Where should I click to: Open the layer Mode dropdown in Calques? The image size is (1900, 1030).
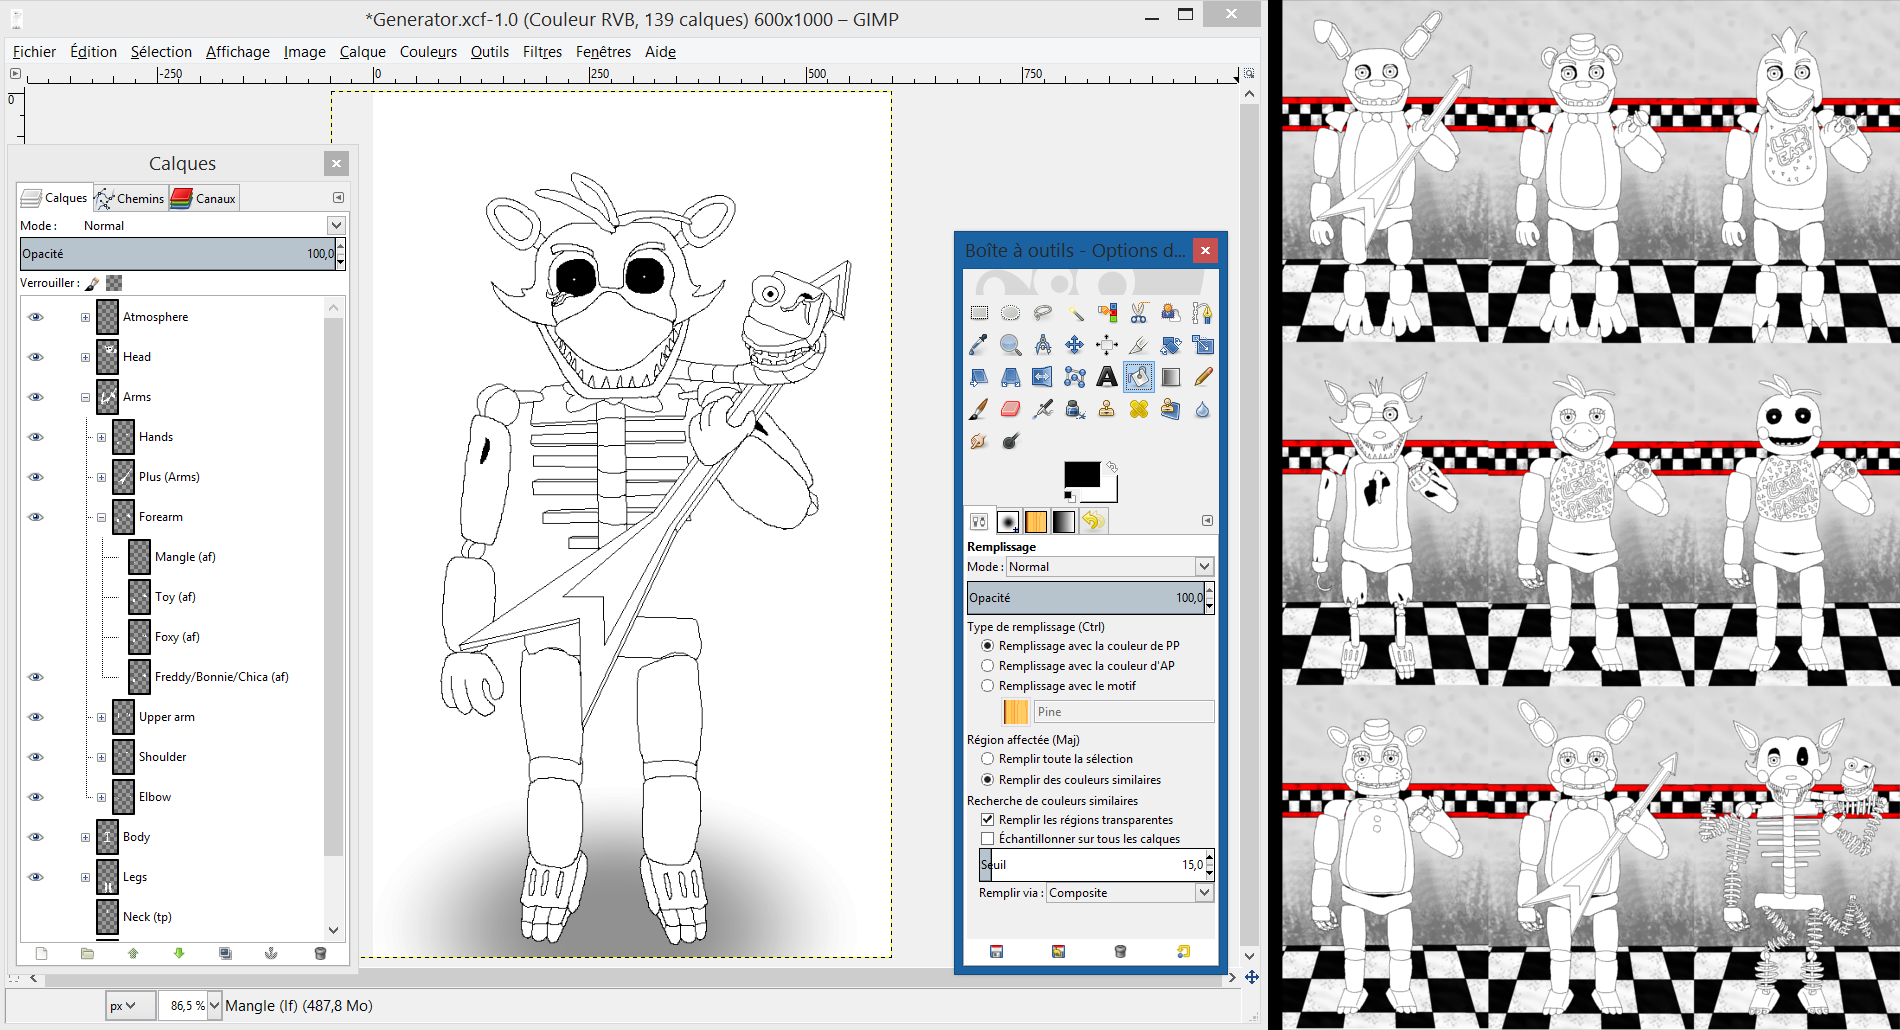pos(336,226)
